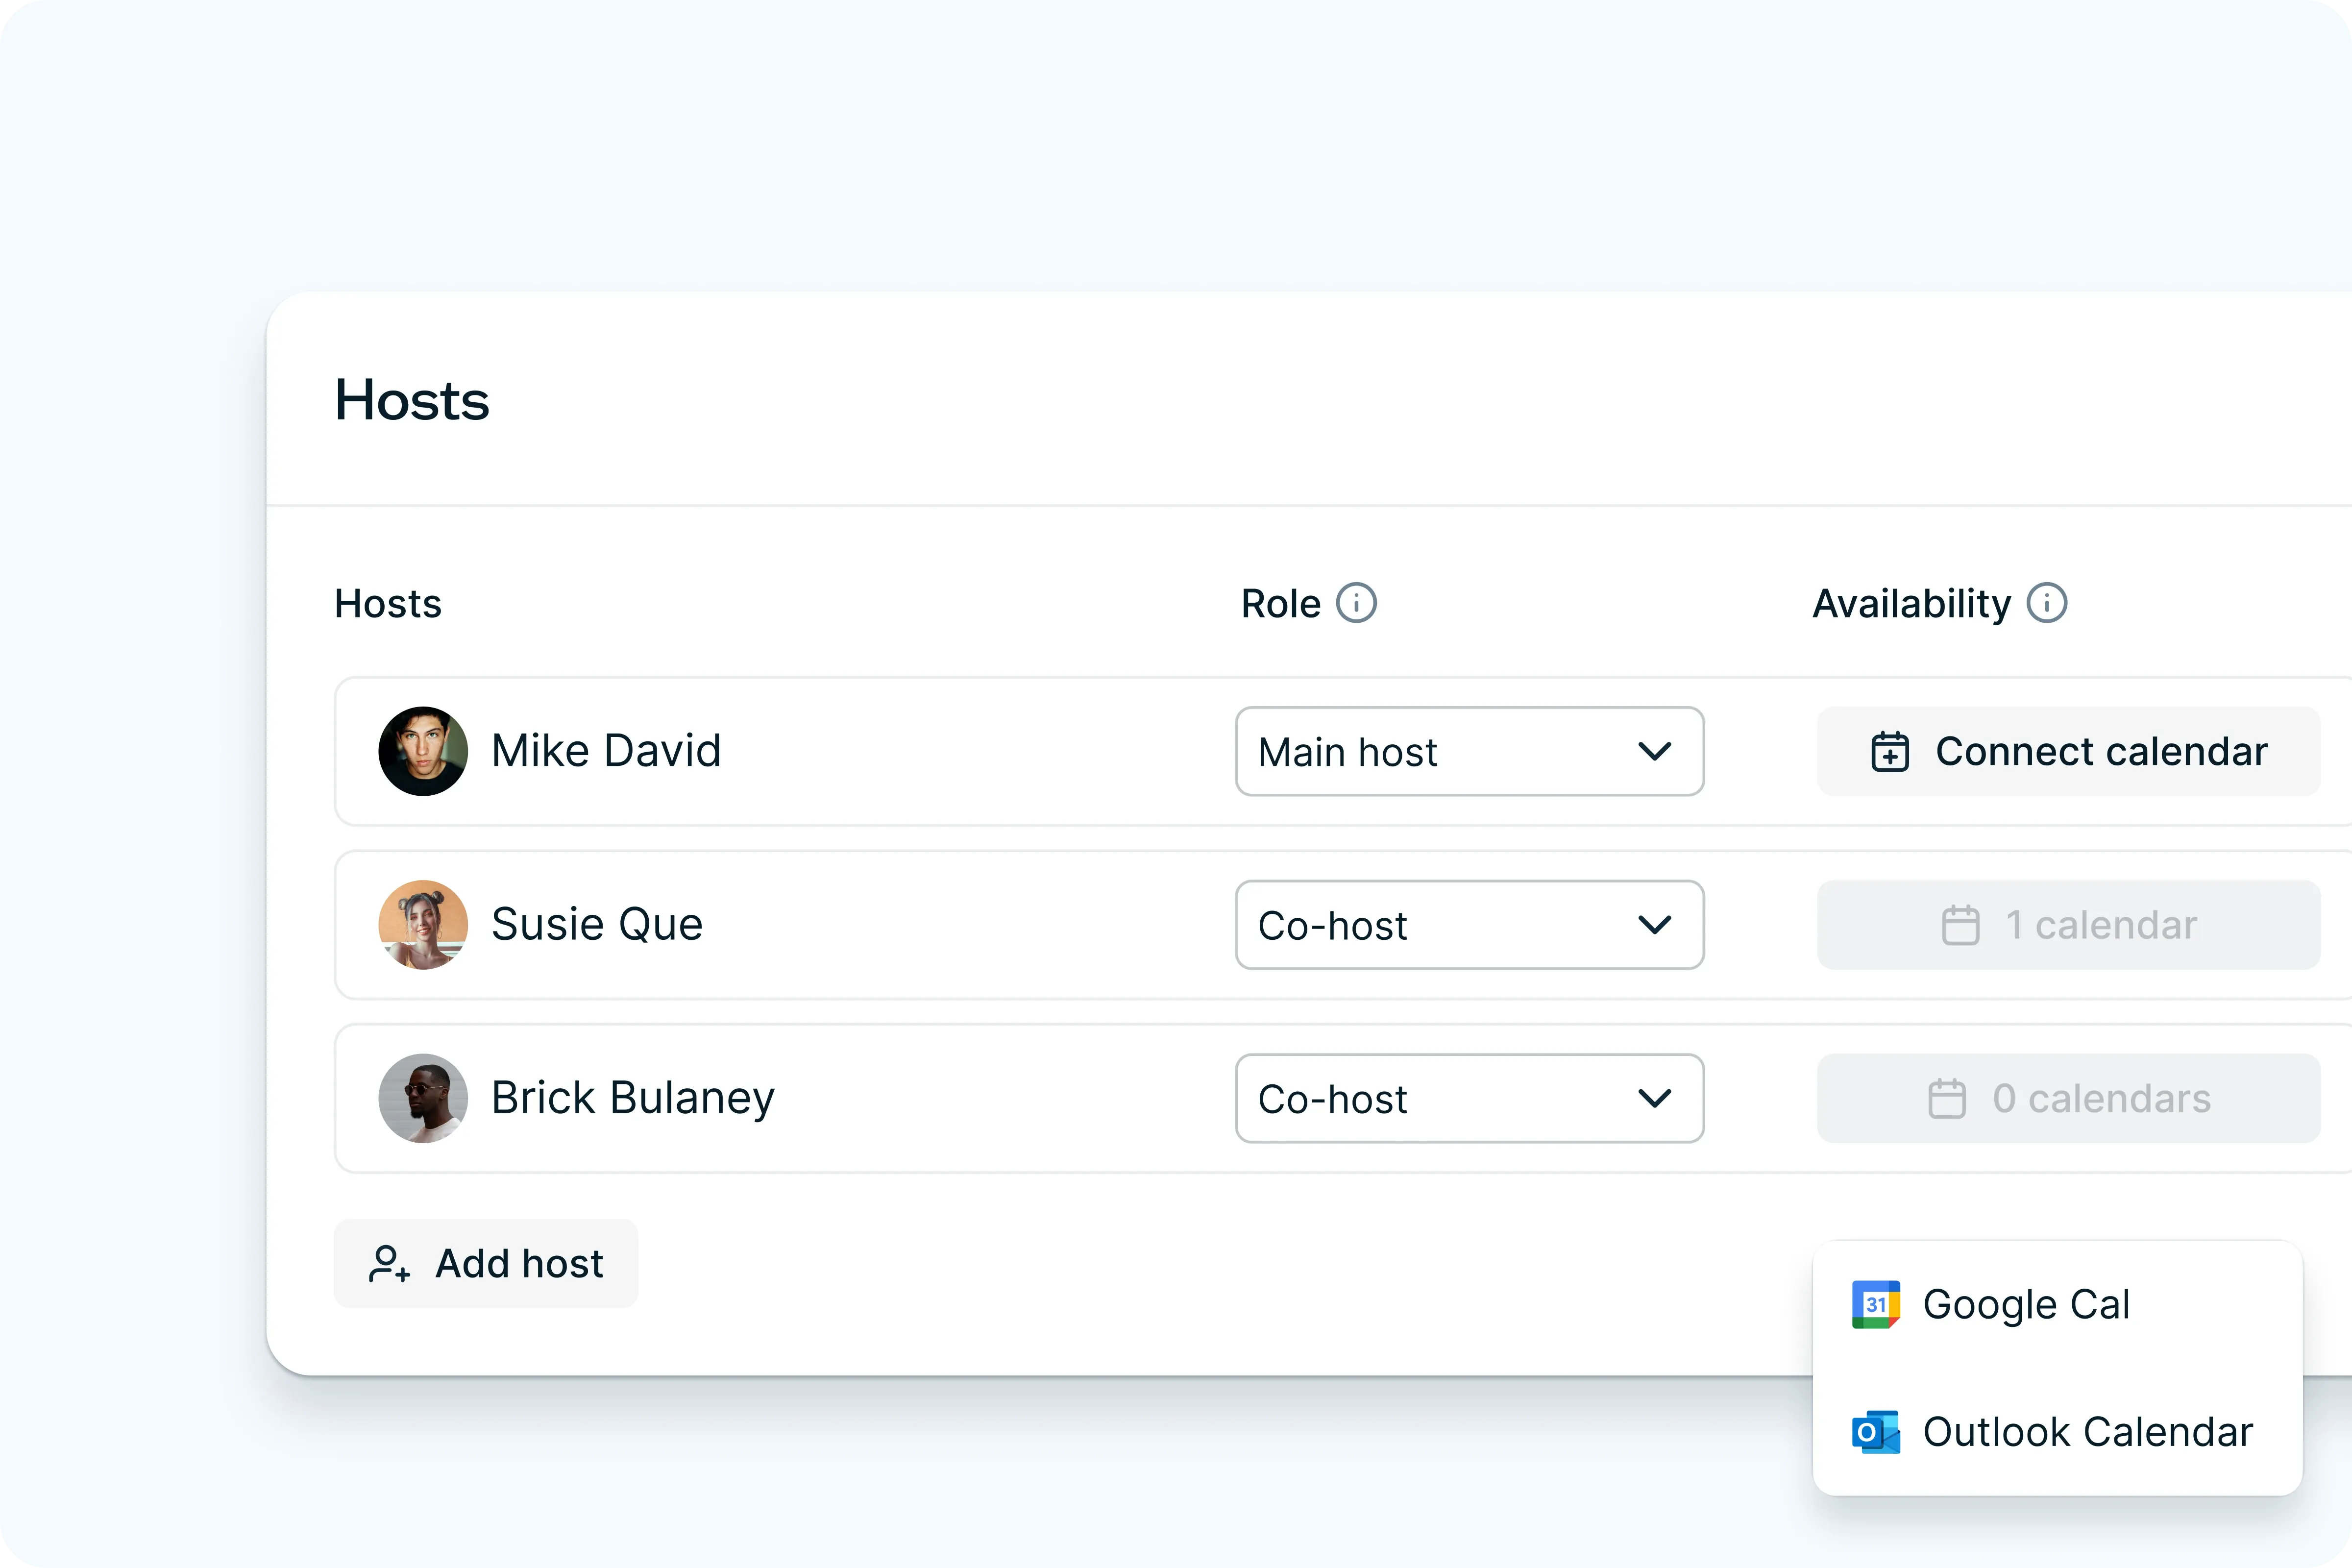Click the add-person icon beside Add host
Screen dimensions: 2352x1568
point(389,1263)
